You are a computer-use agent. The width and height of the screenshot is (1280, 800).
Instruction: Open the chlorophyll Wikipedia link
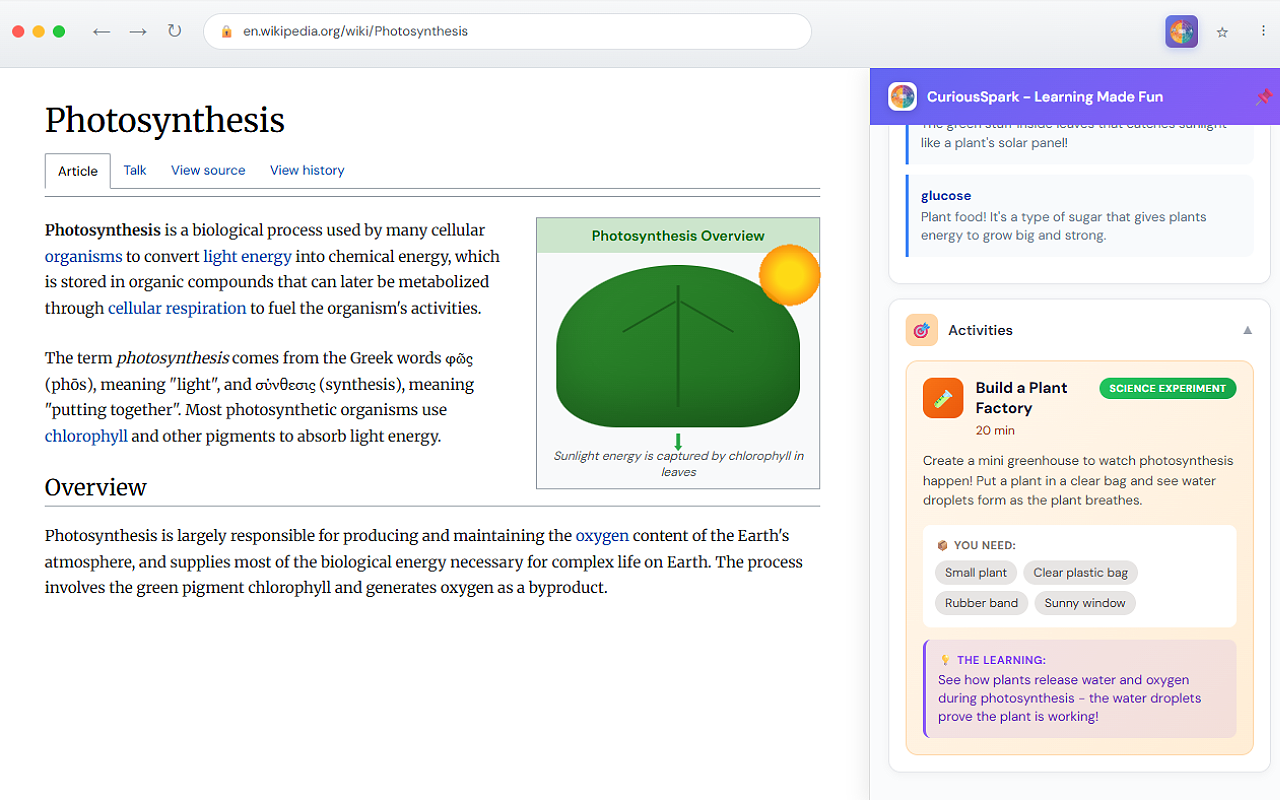(86, 435)
